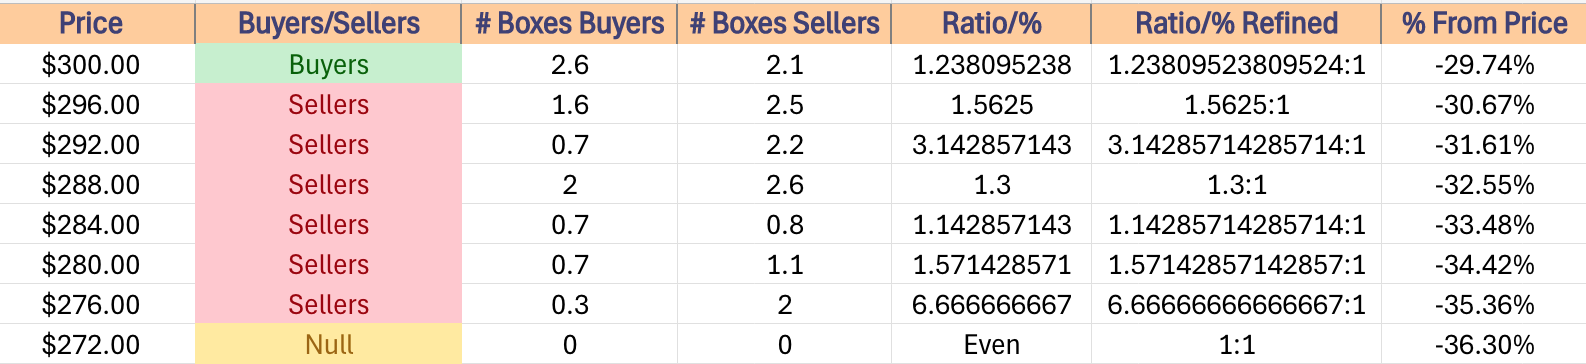Click the Ratio/% Refined header
This screenshot has width=1586, height=364.
point(1236,22)
